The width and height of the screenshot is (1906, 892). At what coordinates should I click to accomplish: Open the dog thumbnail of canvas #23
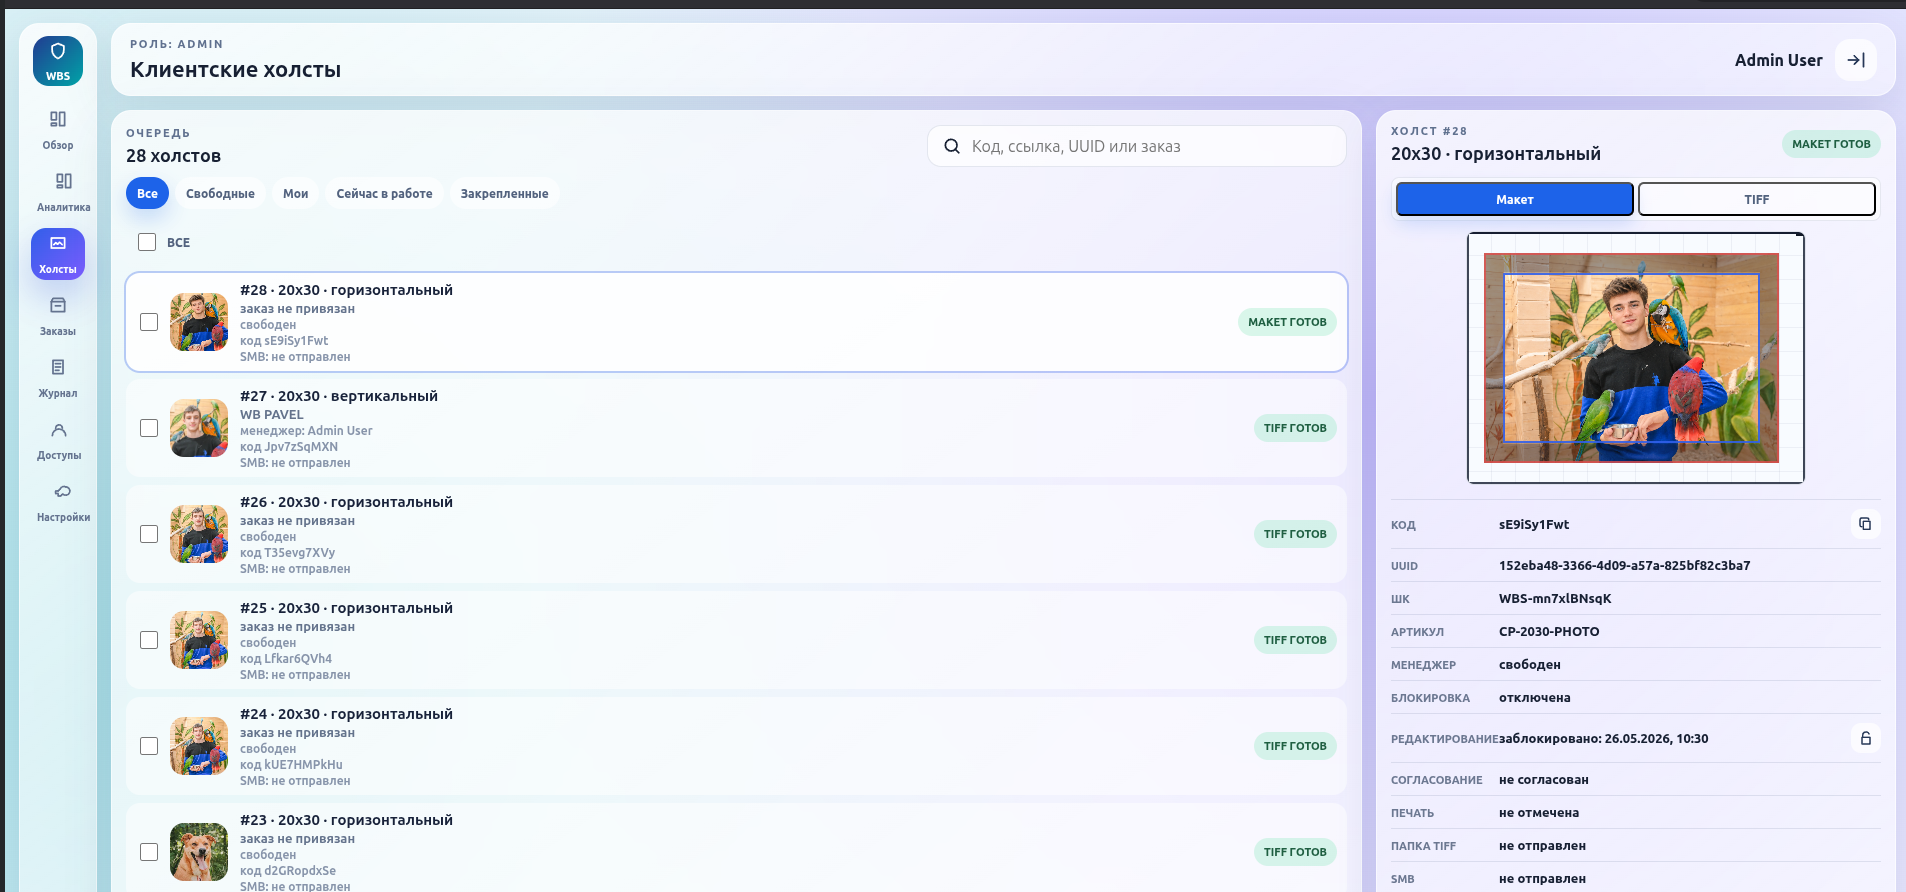199,852
